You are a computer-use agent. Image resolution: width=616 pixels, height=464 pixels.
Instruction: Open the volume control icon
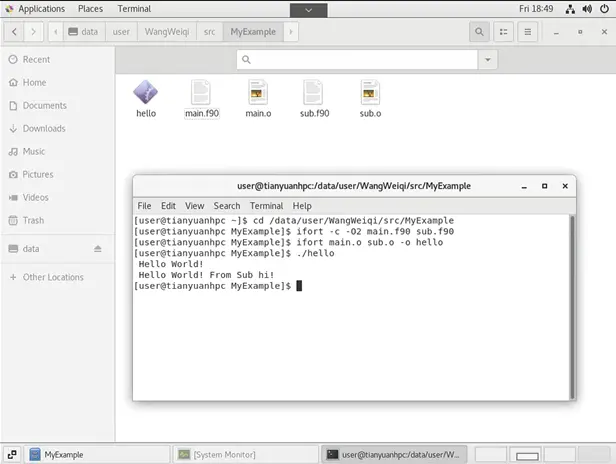(587, 9)
